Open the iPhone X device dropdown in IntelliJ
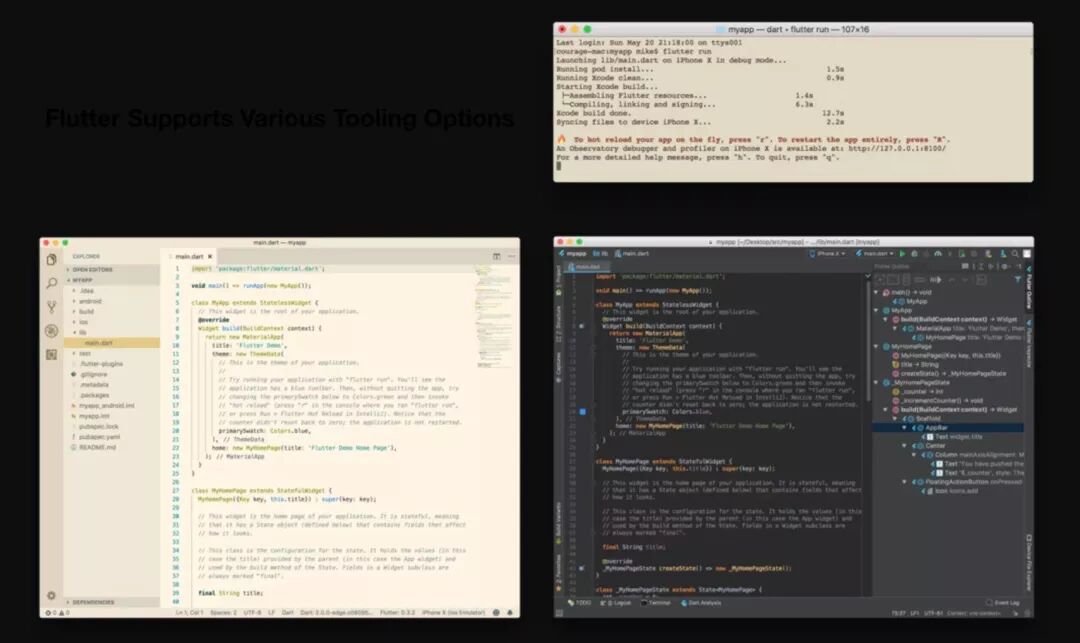The width and height of the screenshot is (1080, 643). coord(827,253)
